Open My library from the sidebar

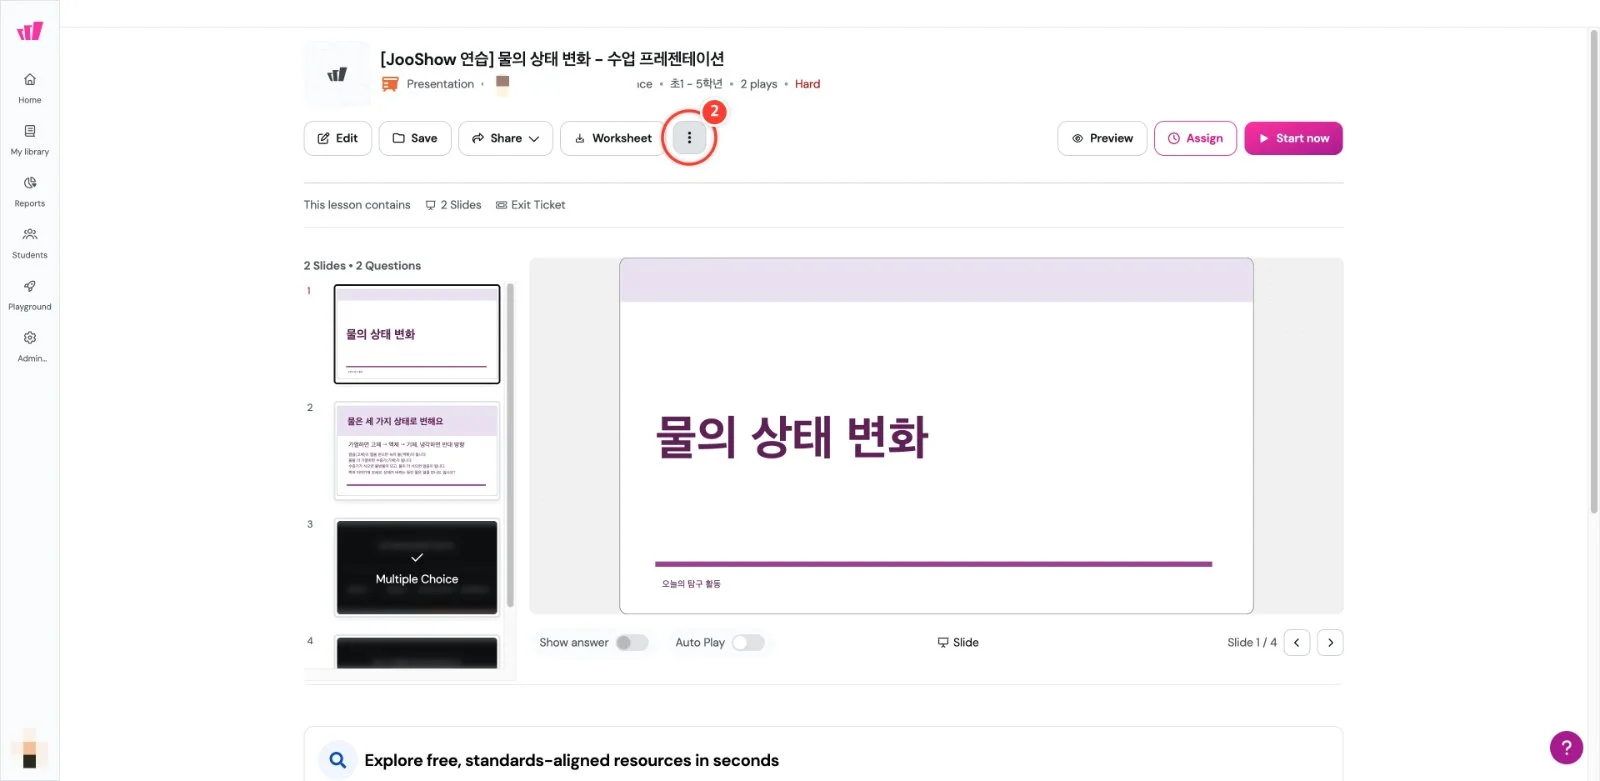pos(30,140)
